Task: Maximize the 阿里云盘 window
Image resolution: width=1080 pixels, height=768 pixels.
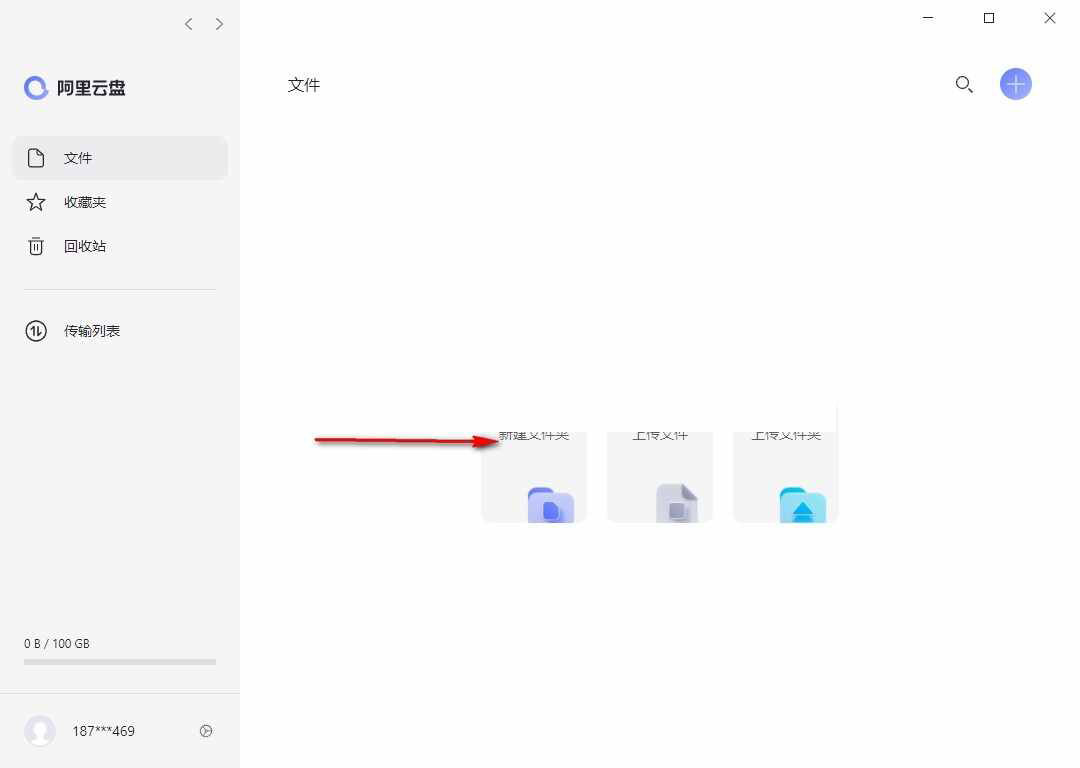Action: [989, 18]
